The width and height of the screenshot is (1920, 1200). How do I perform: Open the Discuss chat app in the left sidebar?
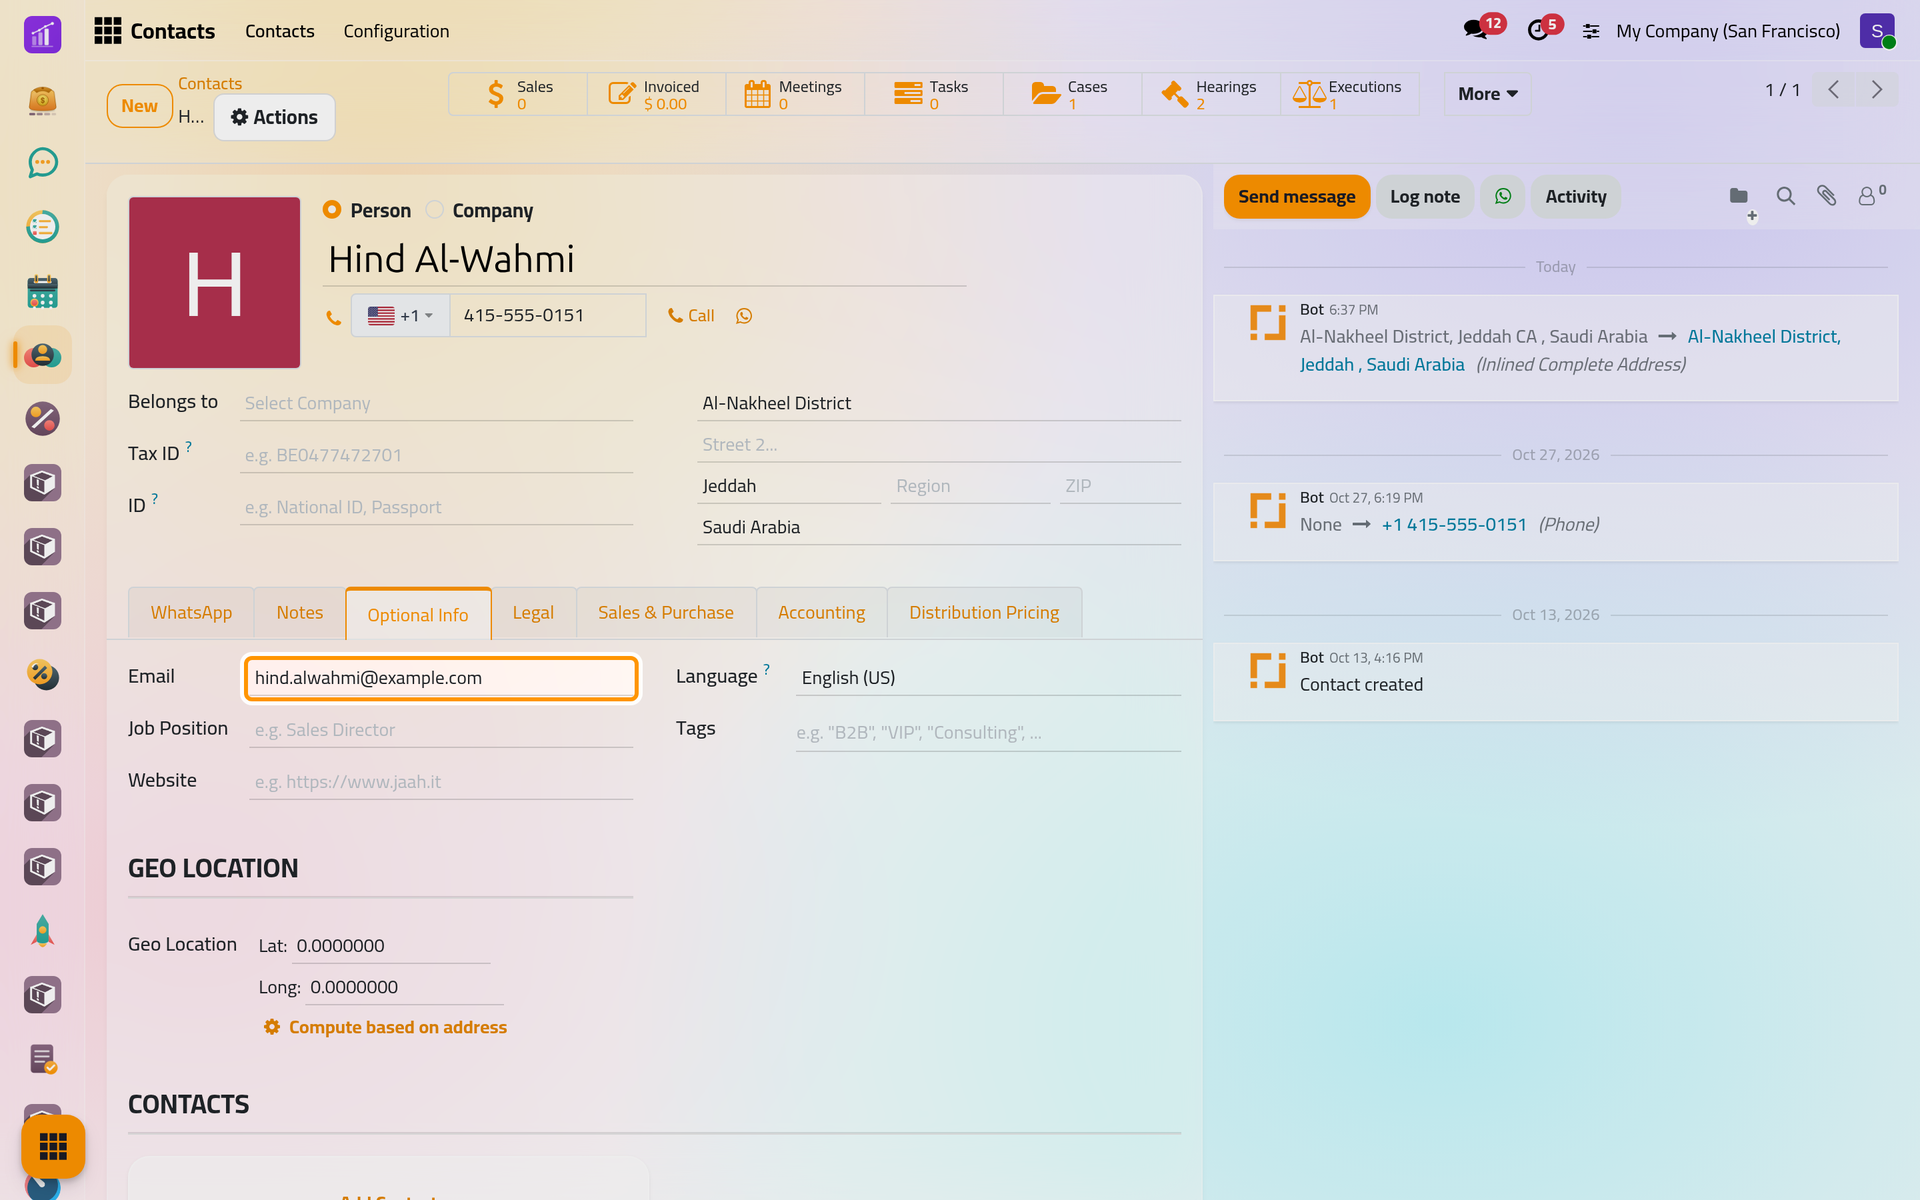coord(42,163)
